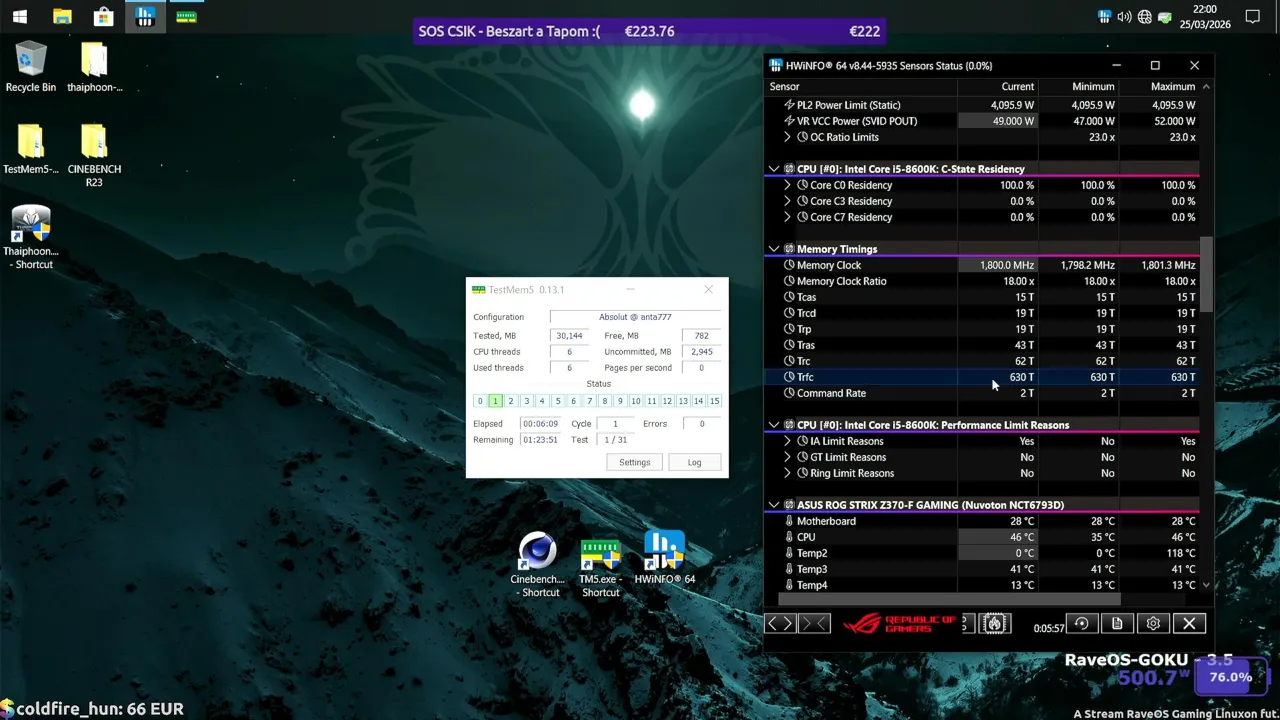This screenshot has width=1280, height=720.
Task: Click the scroll-down arrow of sensor list
Action: click(1206, 585)
